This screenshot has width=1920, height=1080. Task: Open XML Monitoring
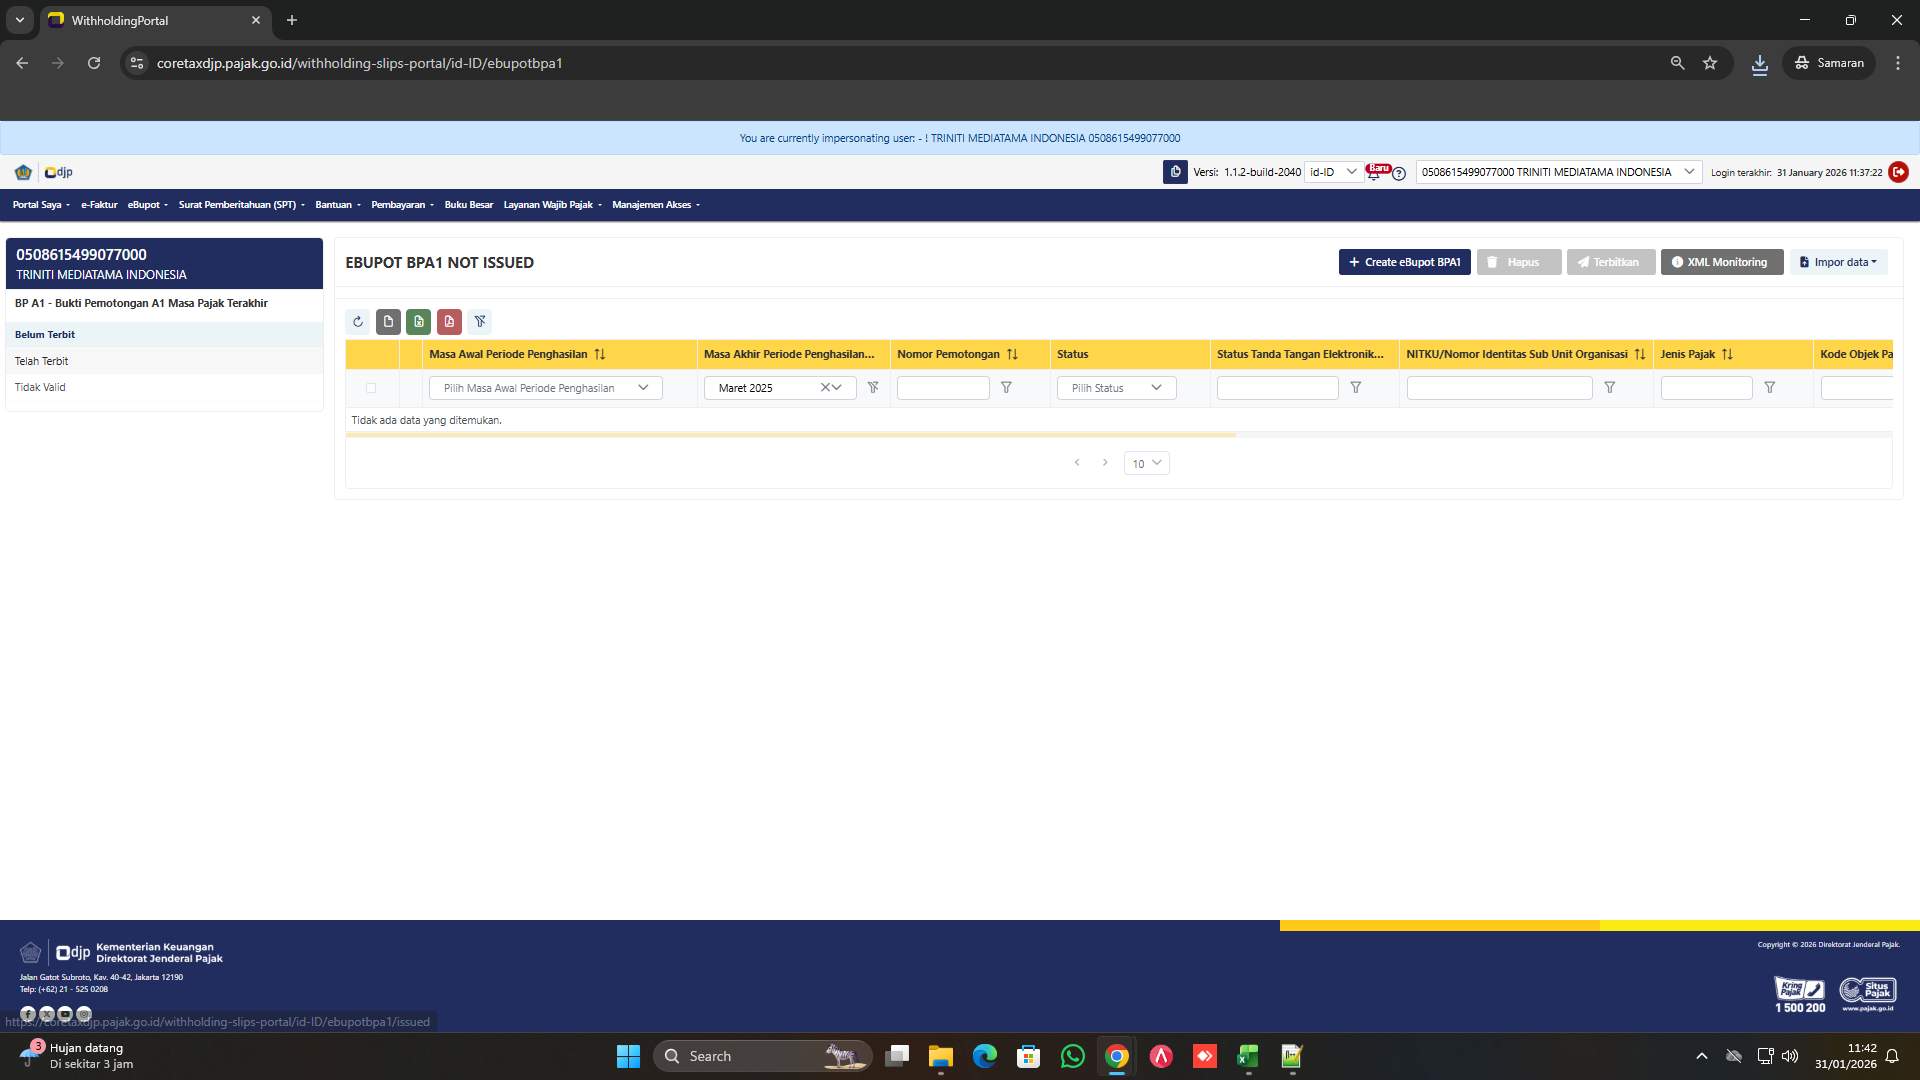1721,262
